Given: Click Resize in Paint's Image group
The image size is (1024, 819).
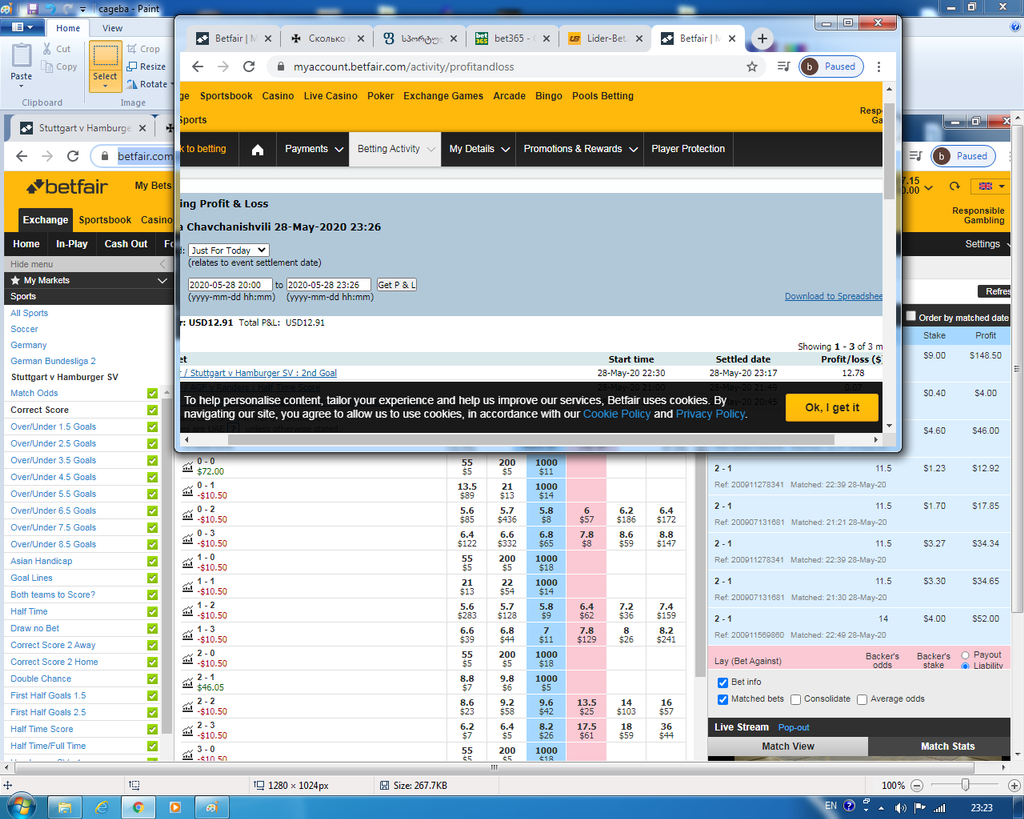Looking at the screenshot, I should click(x=146, y=67).
